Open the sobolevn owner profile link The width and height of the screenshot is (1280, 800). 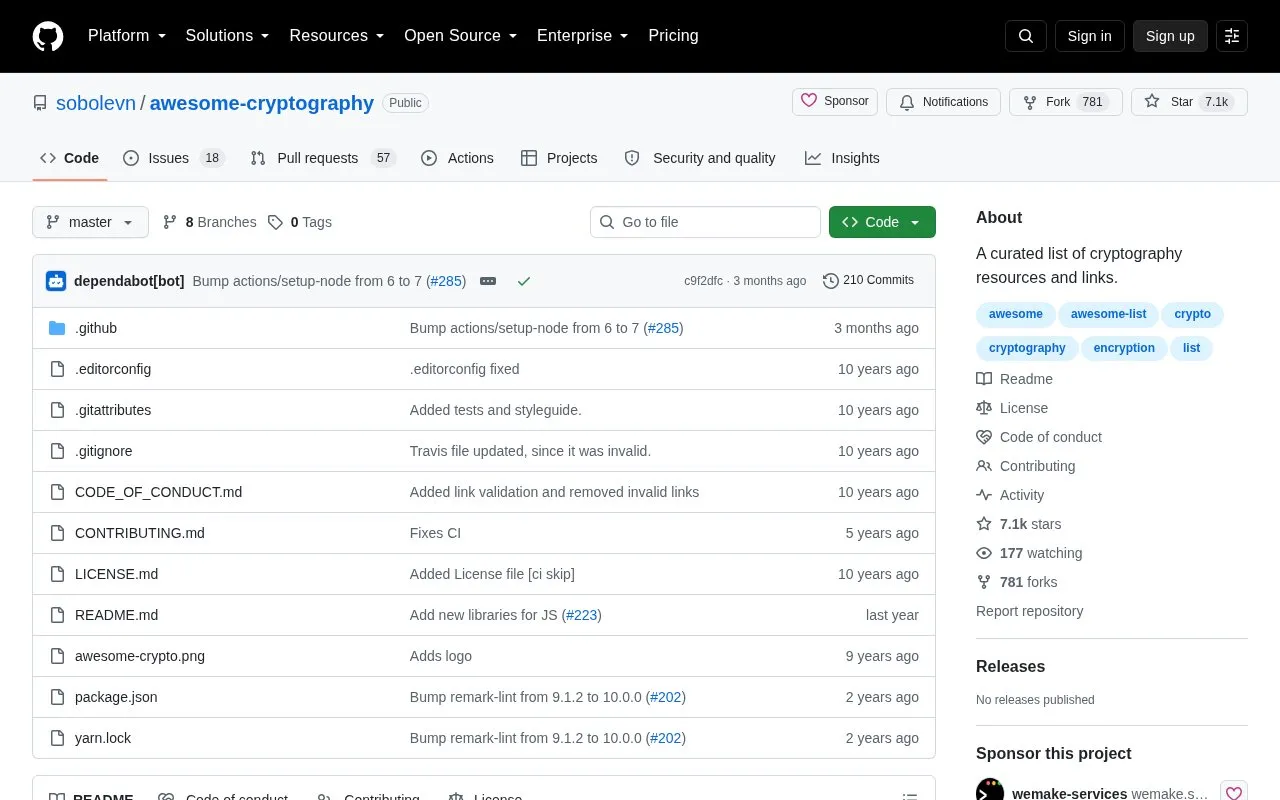(96, 103)
